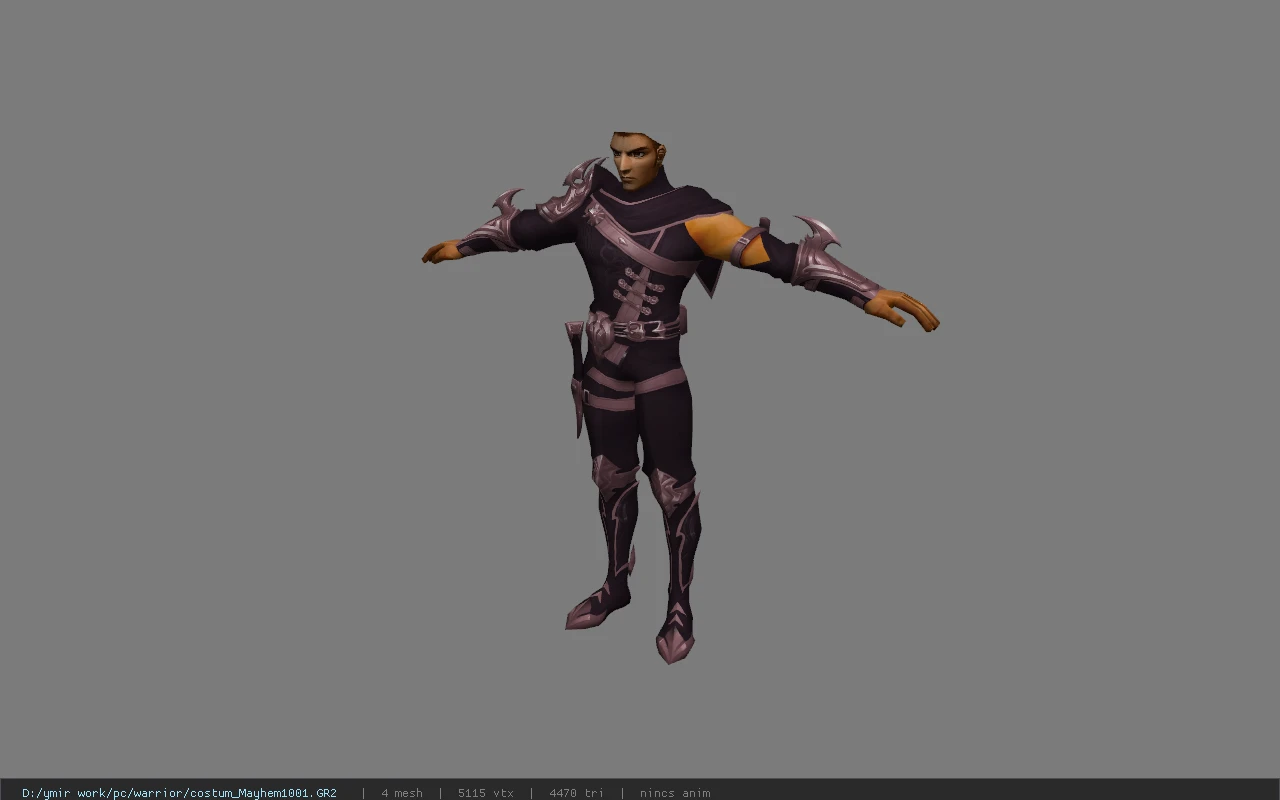Click the '4470 tri' triangle count
Viewport: 1280px width, 800px height.
(576, 793)
